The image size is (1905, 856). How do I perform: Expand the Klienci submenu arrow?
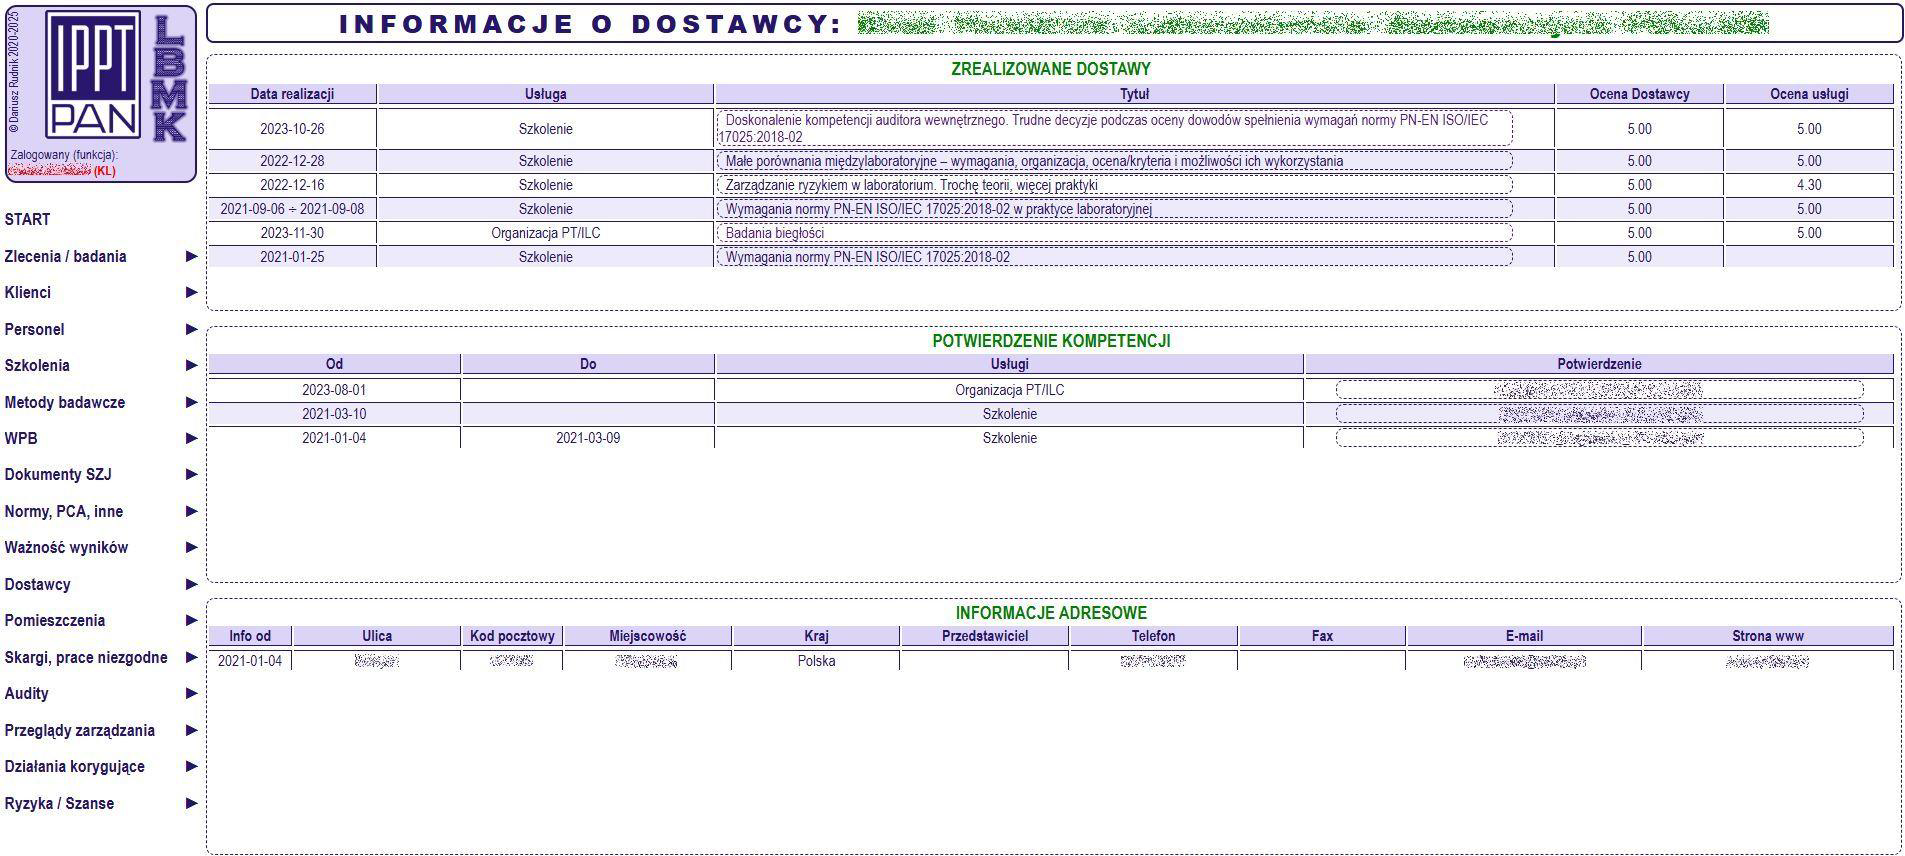(191, 293)
